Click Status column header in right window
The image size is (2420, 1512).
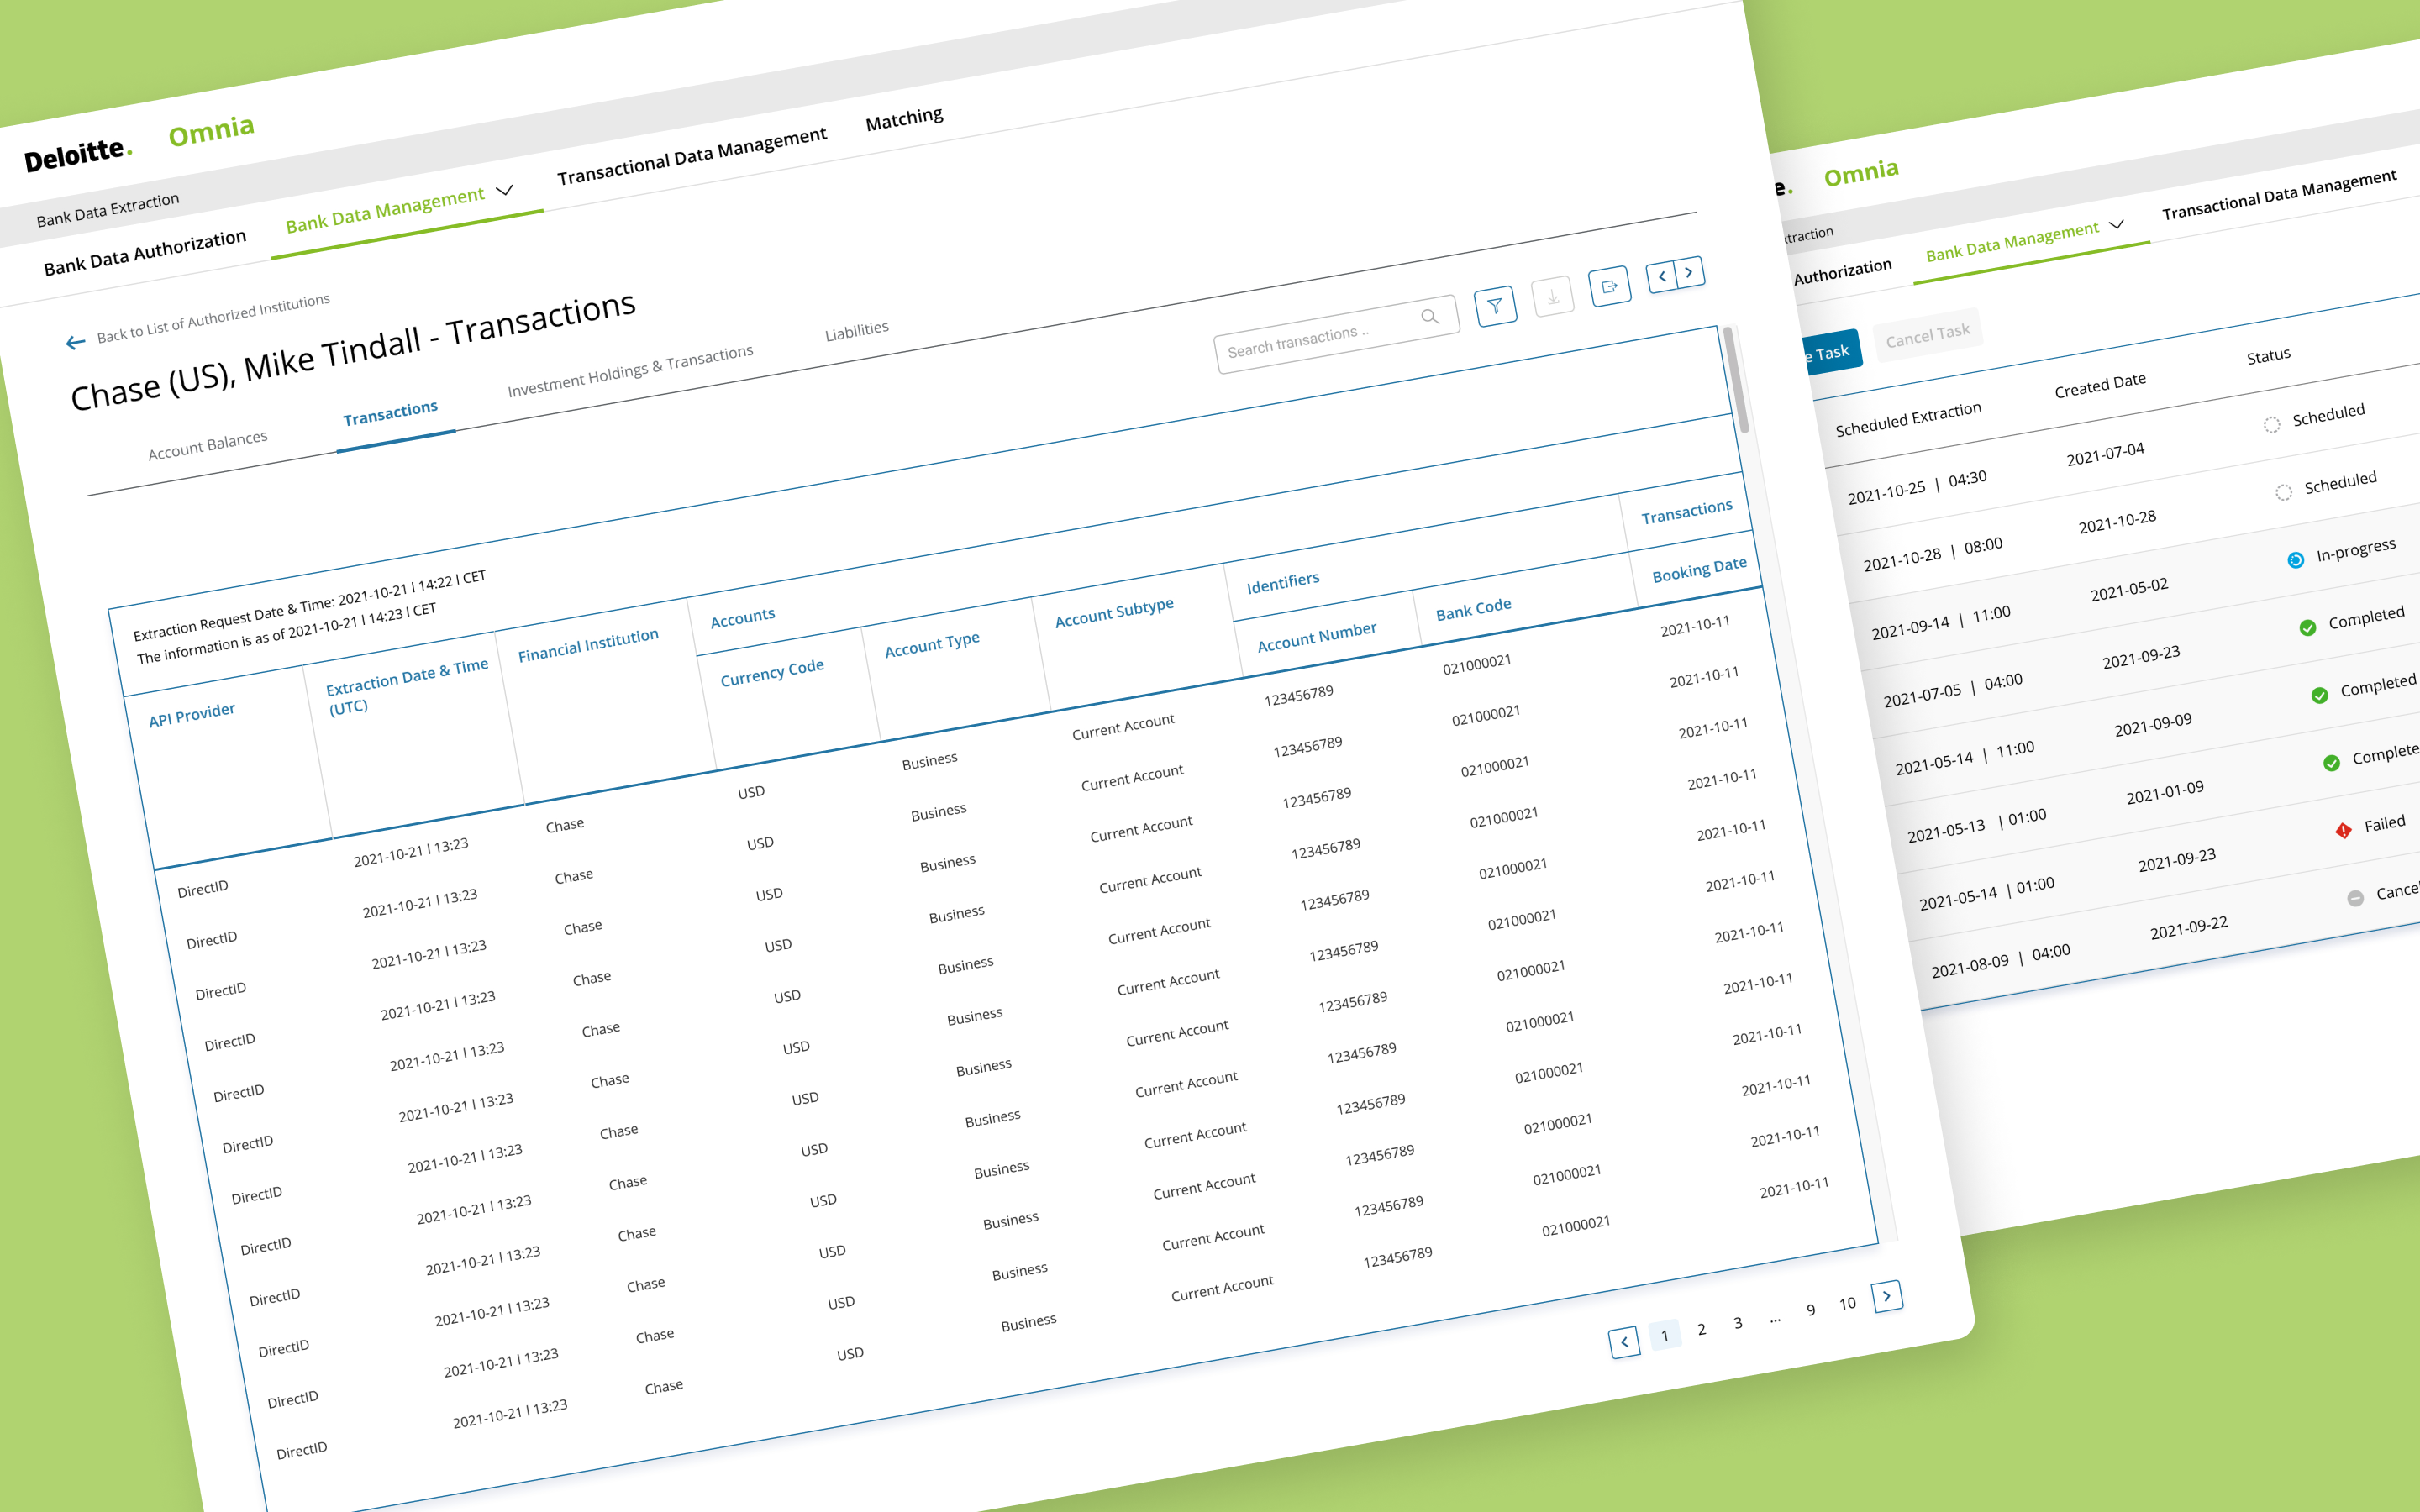[2268, 356]
